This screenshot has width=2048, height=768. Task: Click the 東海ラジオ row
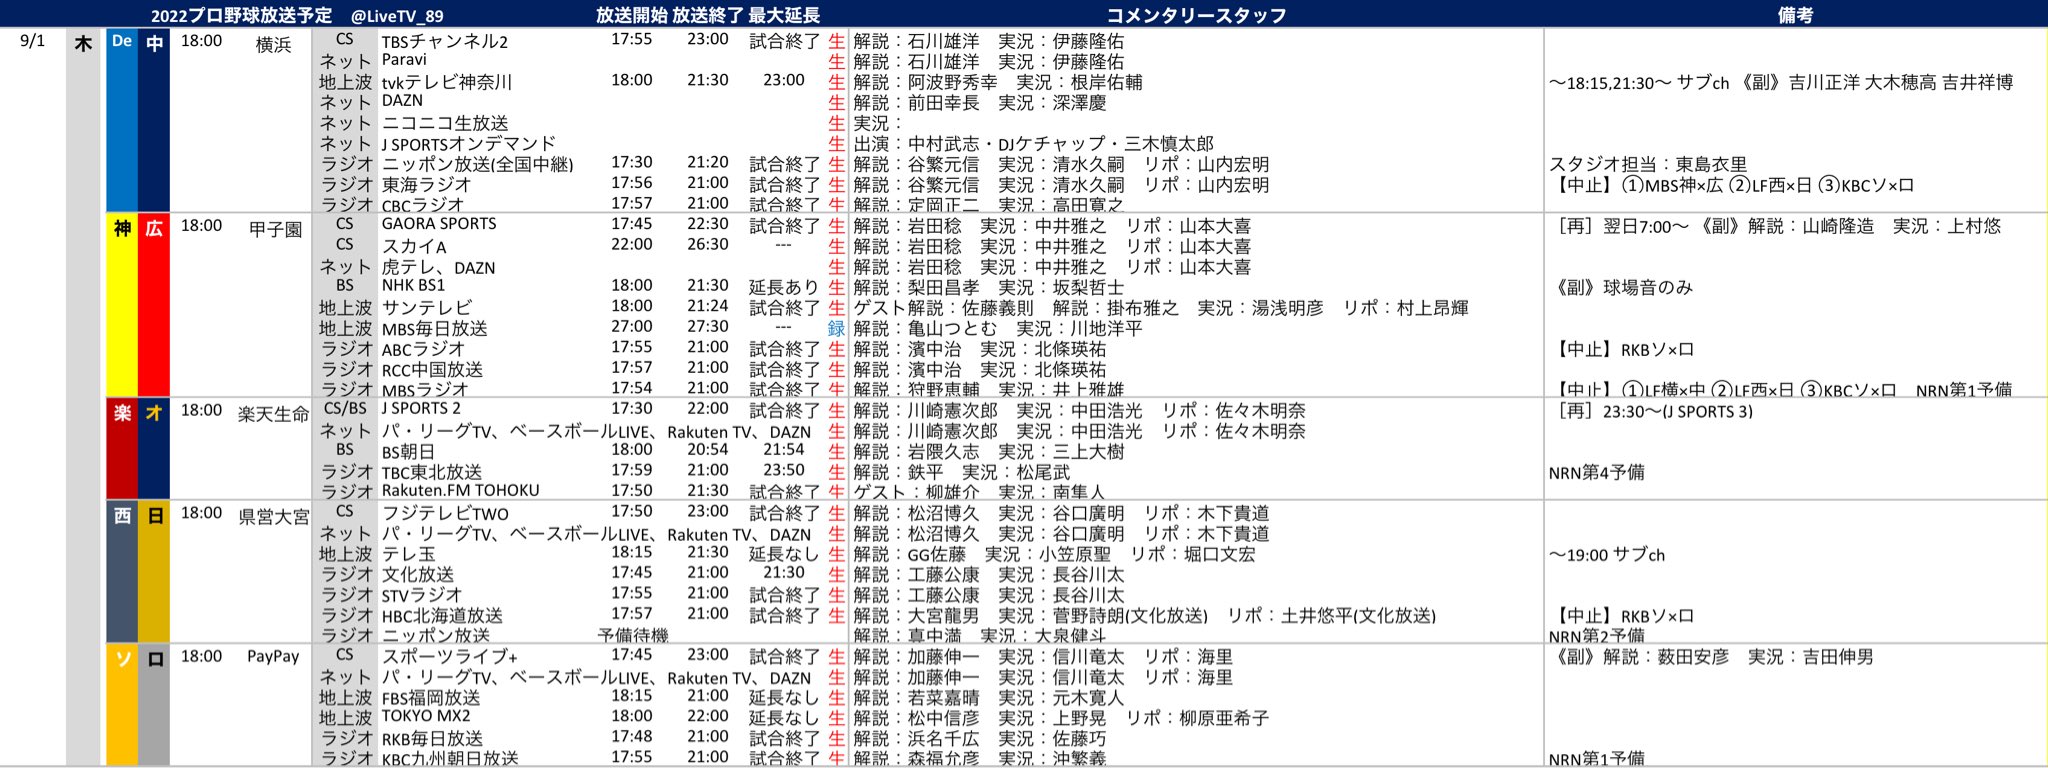coord(426,185)
